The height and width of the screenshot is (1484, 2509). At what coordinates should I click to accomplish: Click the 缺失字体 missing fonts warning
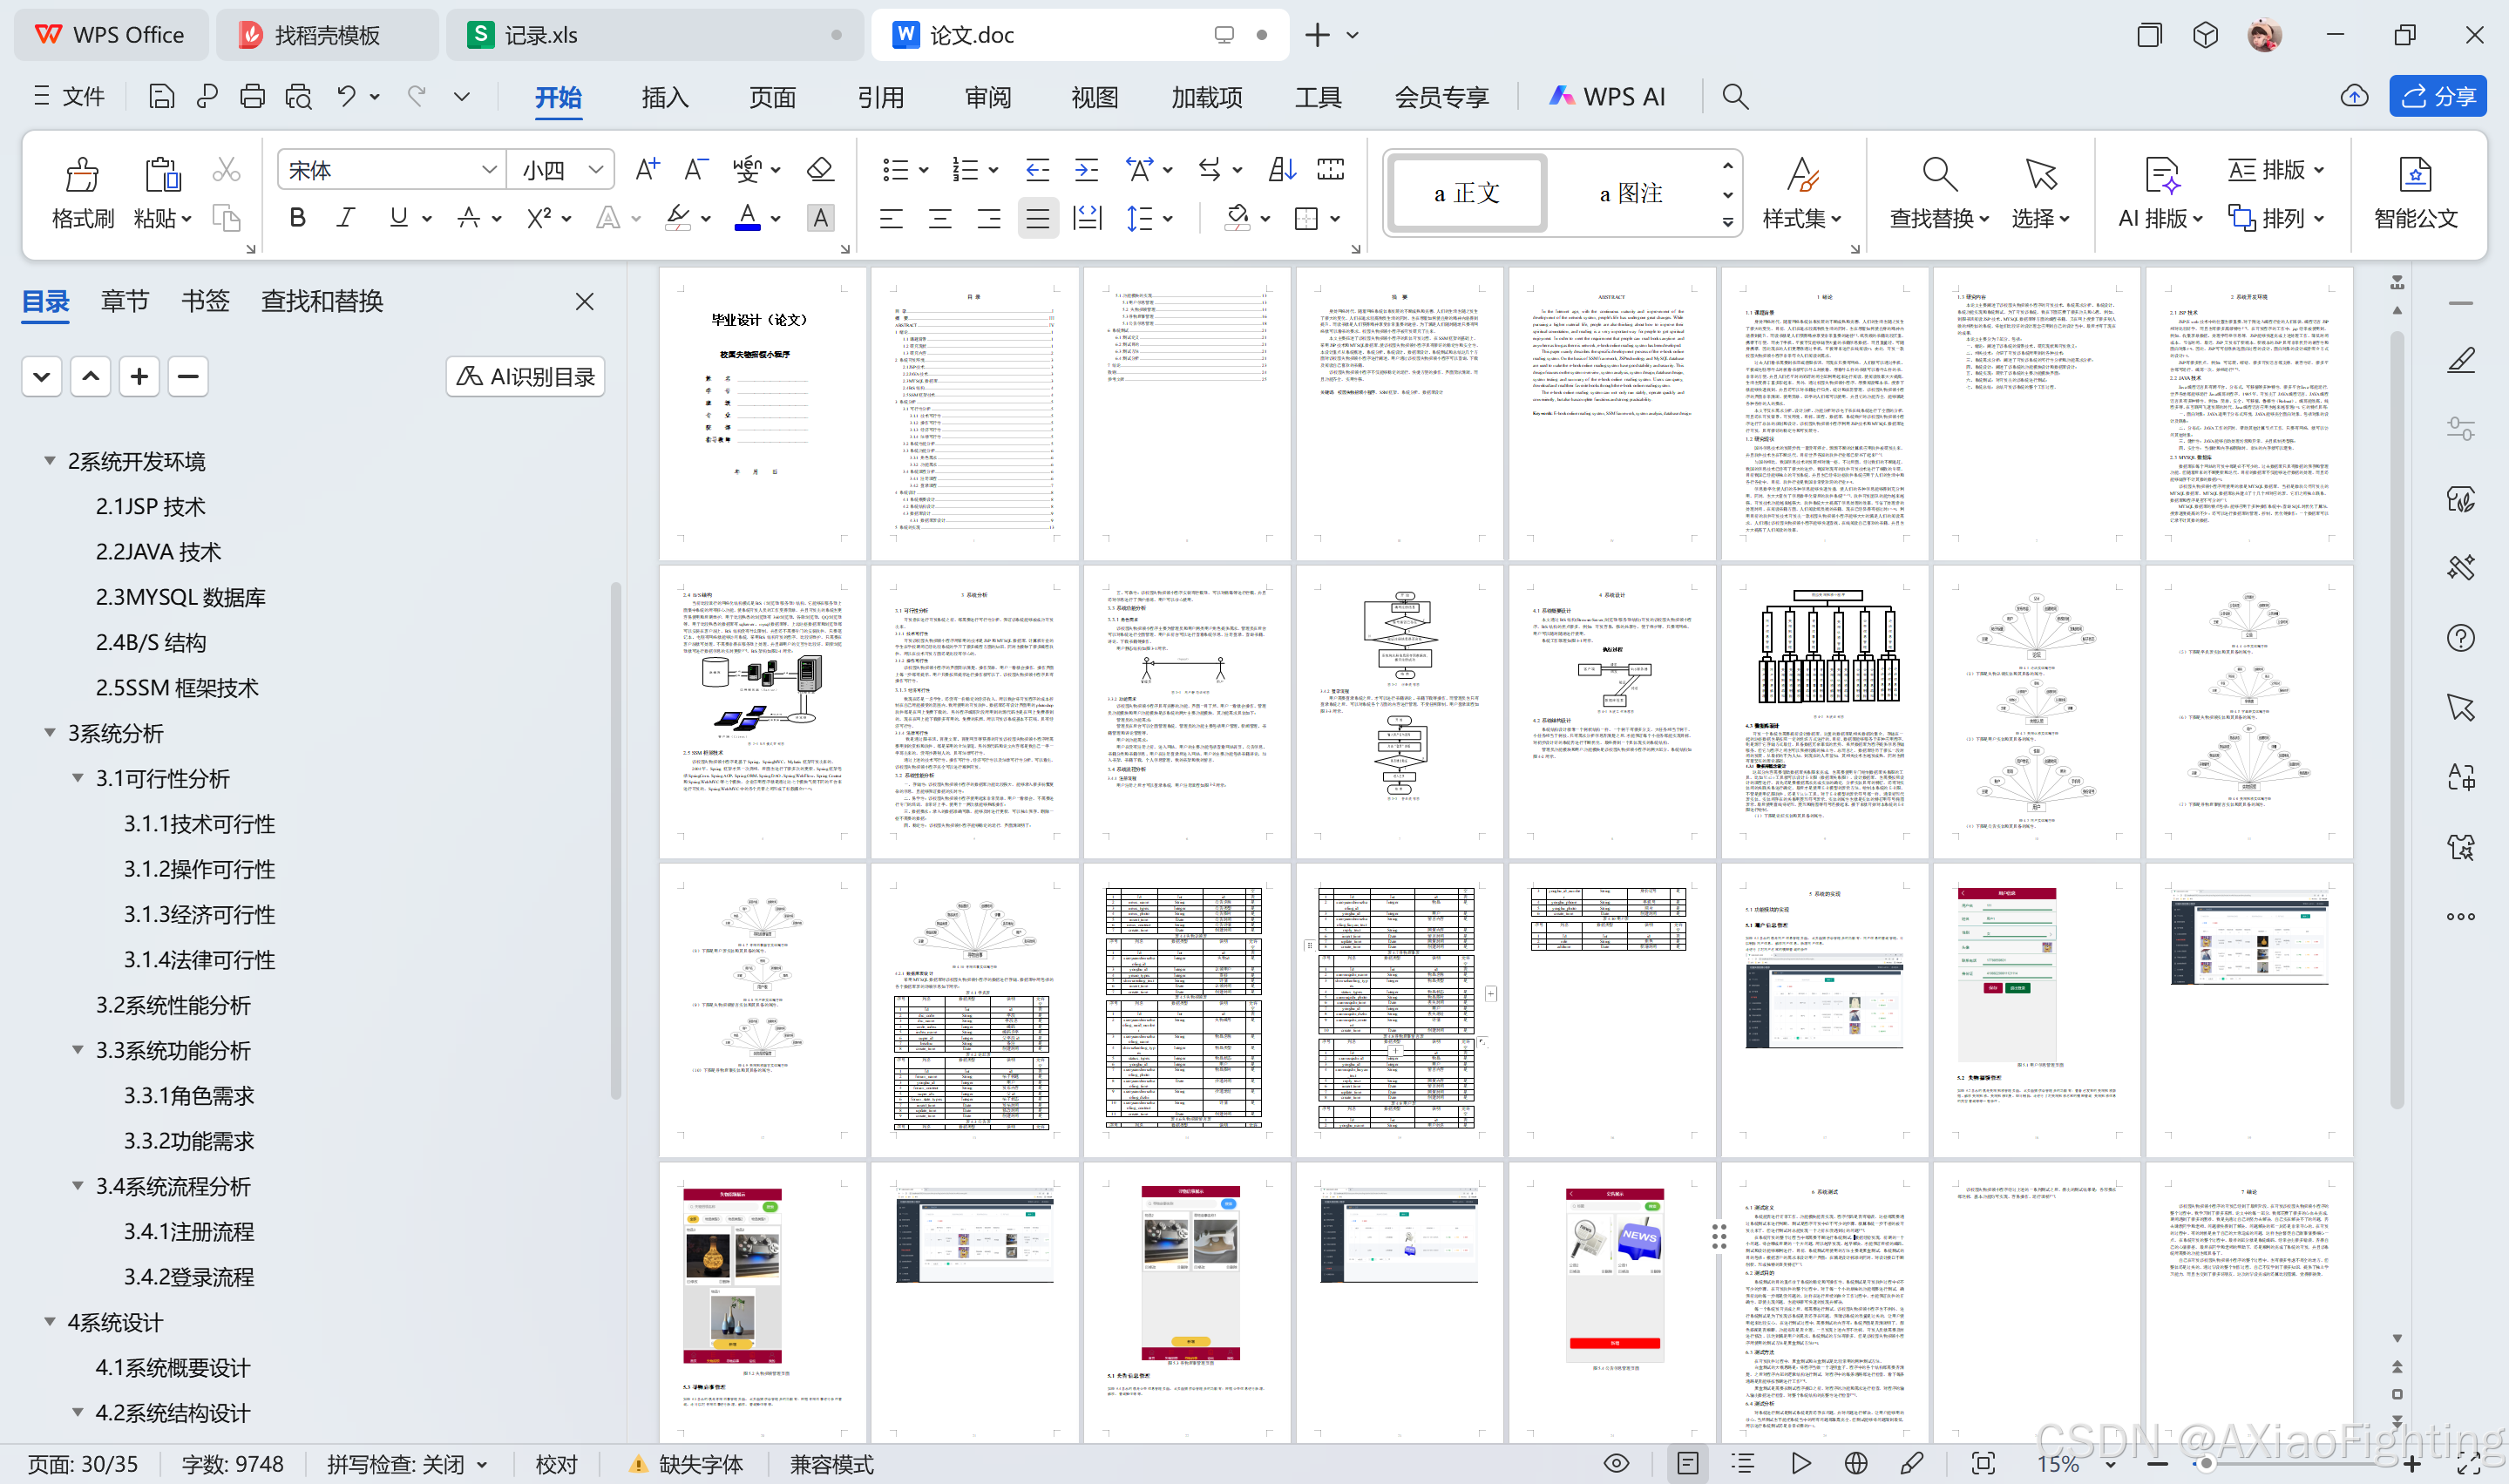point(686,1464)
